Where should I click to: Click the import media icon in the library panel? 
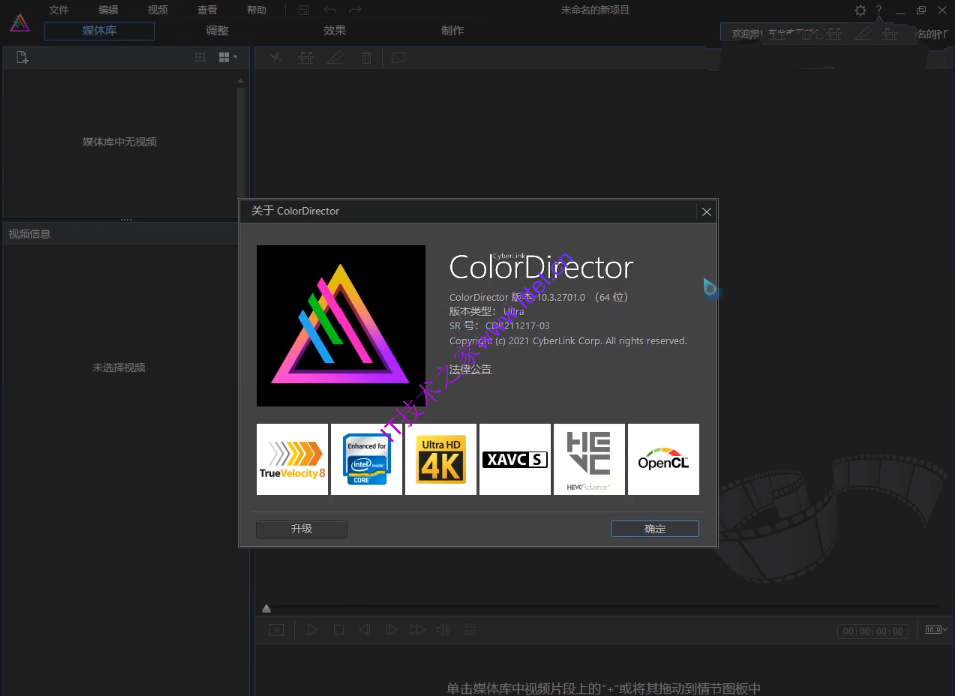(22, 58)
